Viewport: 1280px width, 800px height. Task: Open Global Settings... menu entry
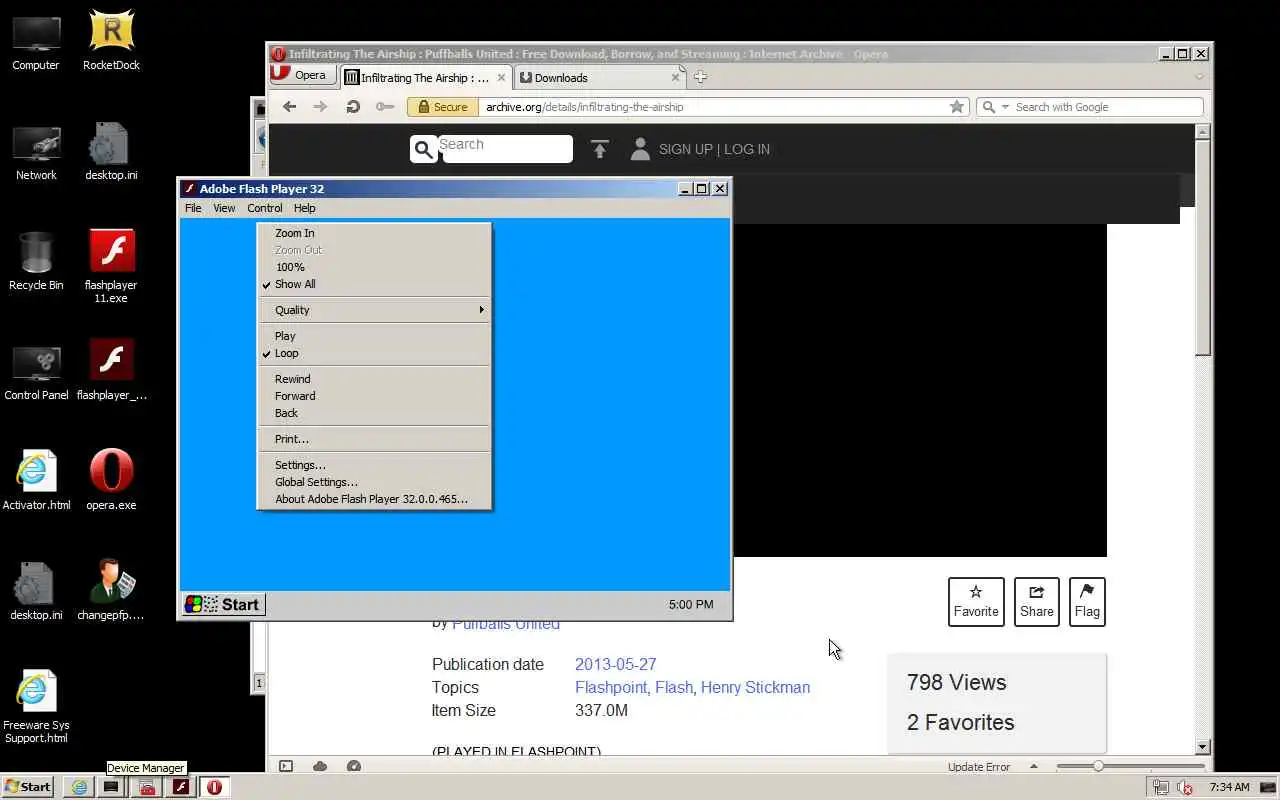pos(373,482)
